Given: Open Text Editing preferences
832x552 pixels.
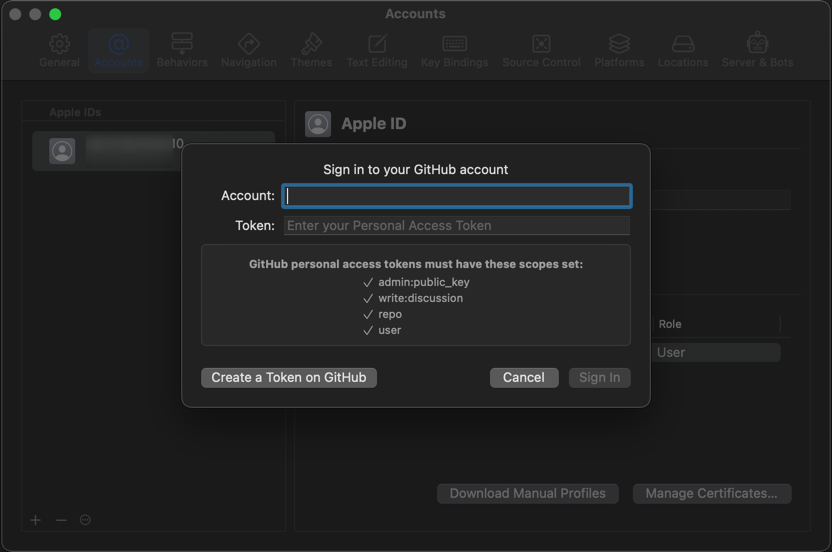Looking at the screenshot, I should coord(377,50).
